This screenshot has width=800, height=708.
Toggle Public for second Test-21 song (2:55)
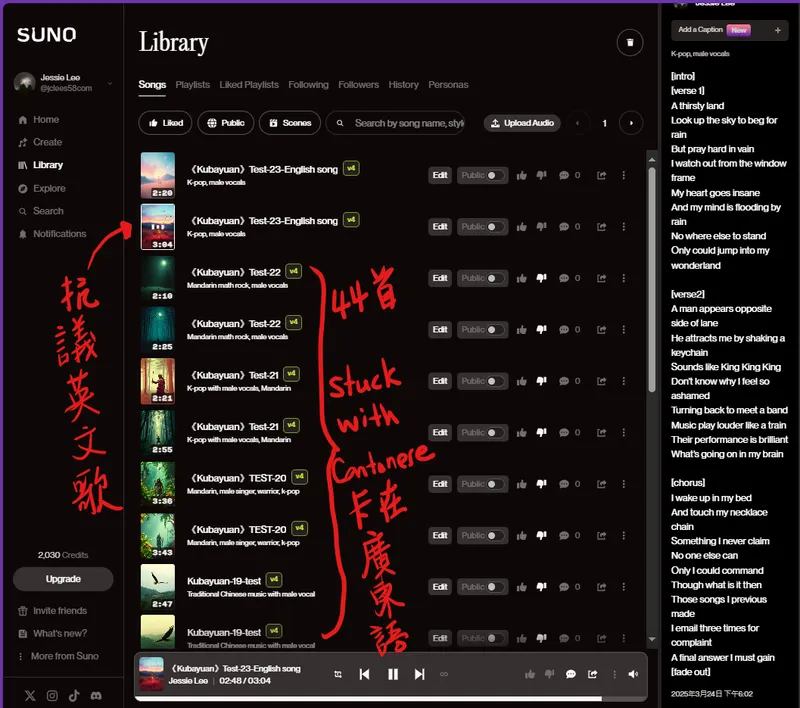click(482, 433)
